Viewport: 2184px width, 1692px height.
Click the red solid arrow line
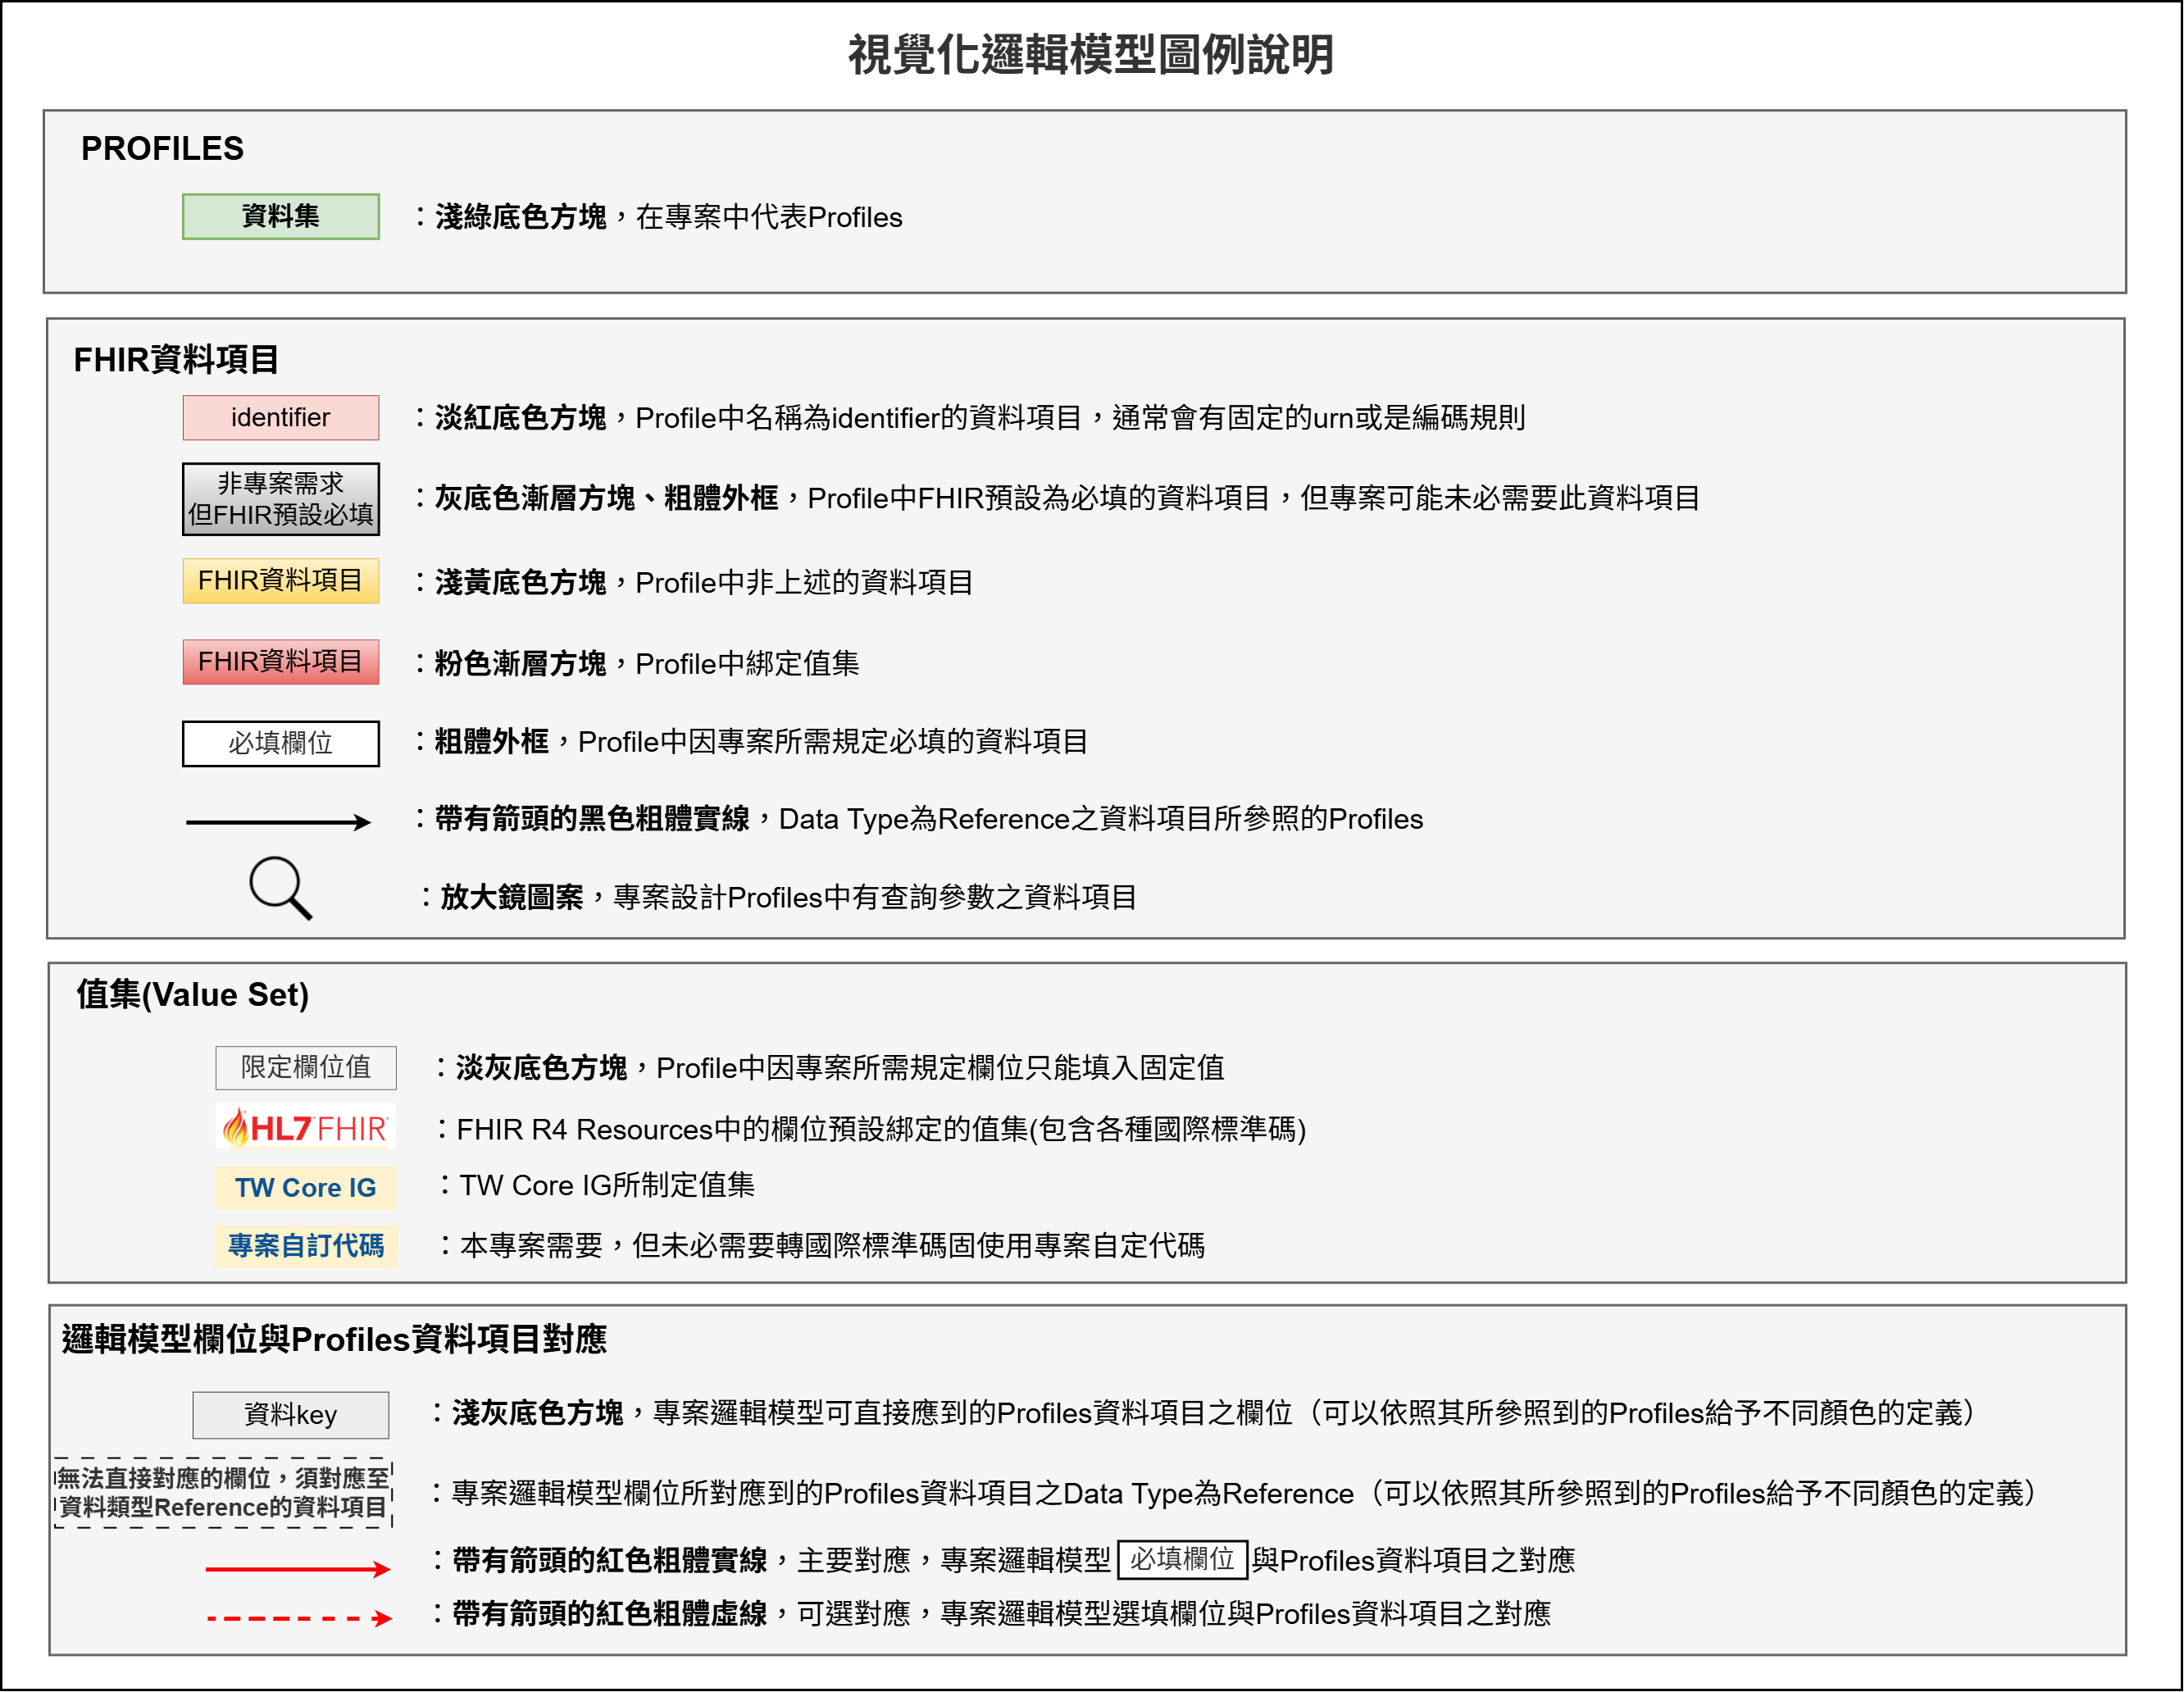tap(296, 1569)
